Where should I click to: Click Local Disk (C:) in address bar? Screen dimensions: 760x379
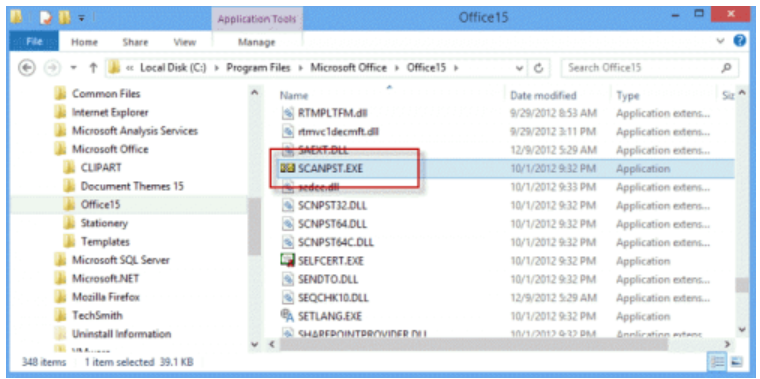173,68
